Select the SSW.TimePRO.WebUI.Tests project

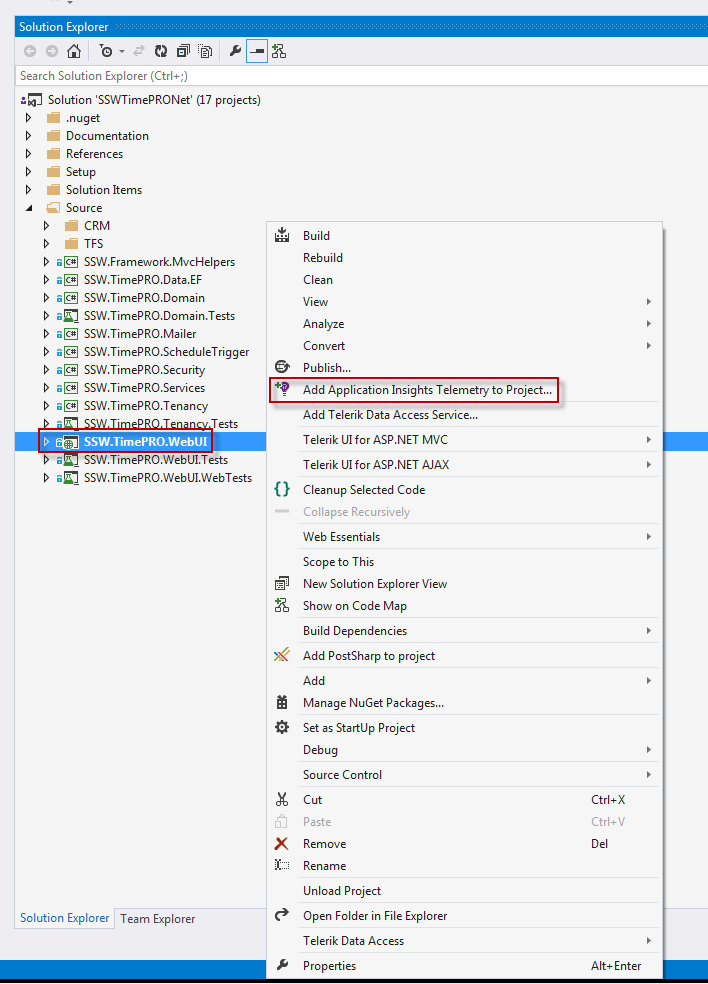[155, 460]
